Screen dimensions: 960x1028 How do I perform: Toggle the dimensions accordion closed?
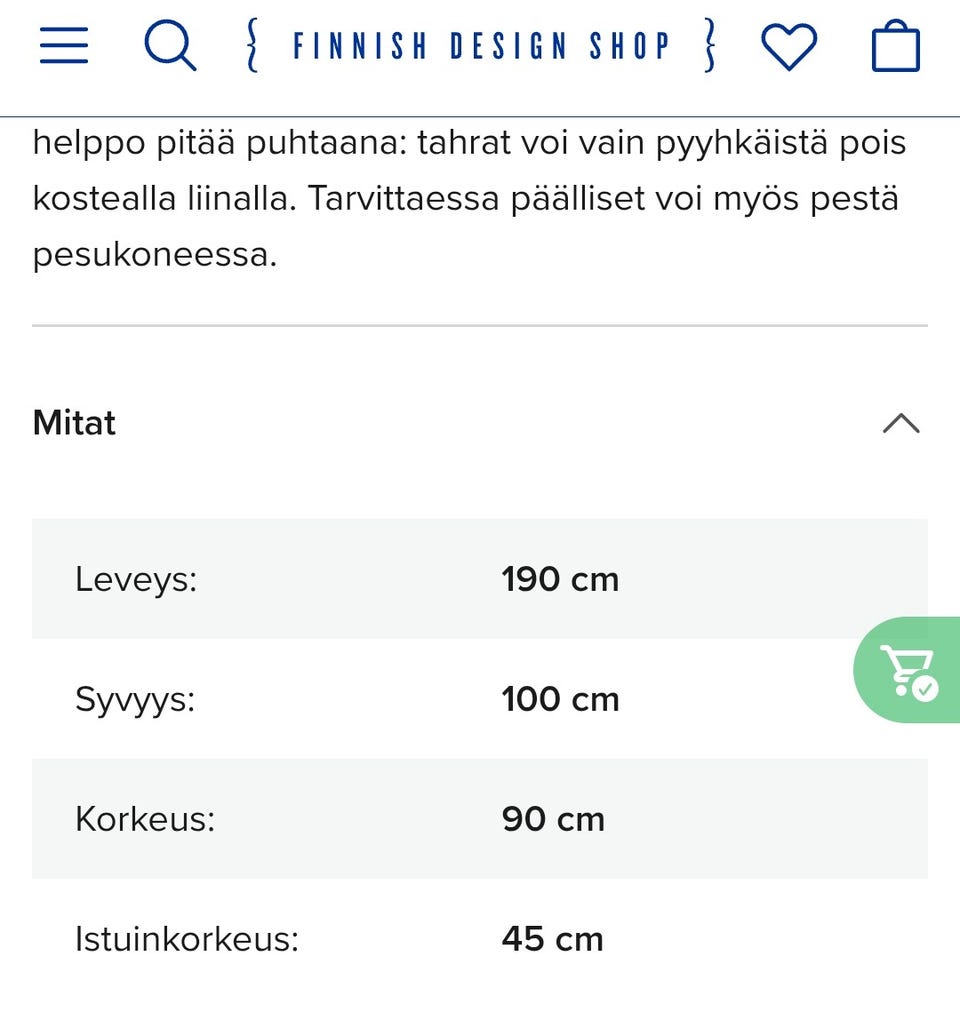tap(903, 424)
